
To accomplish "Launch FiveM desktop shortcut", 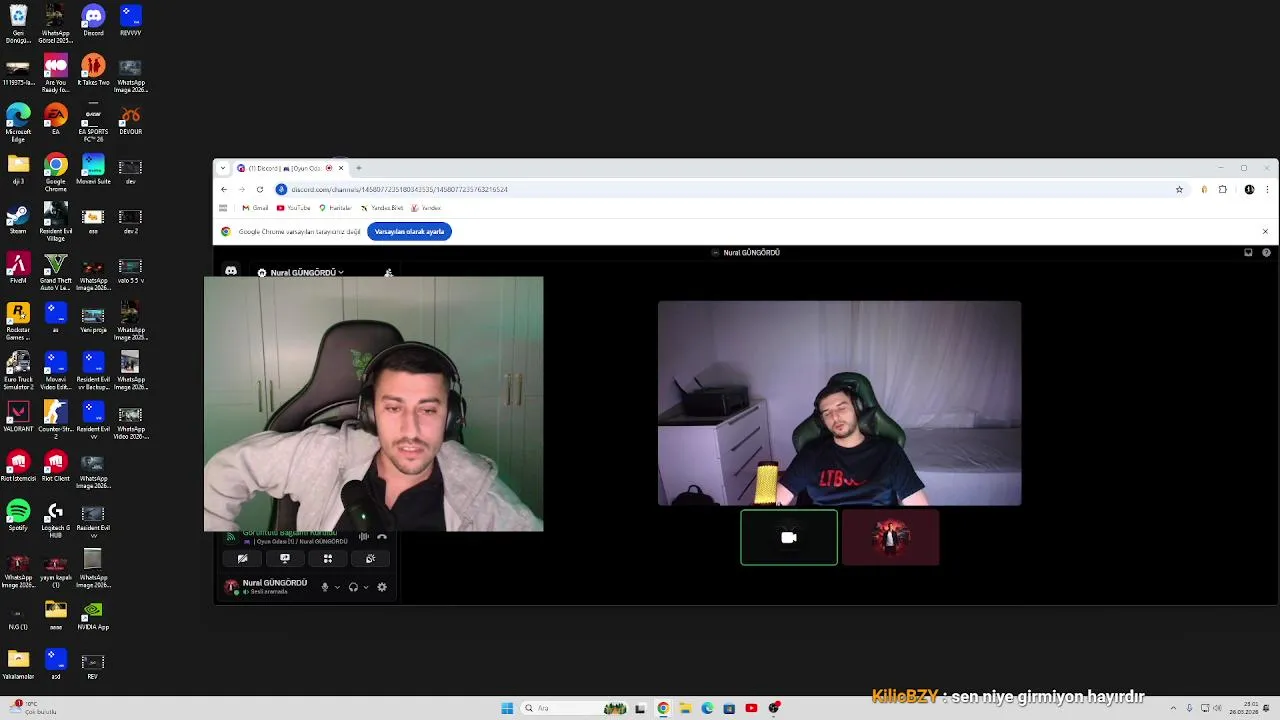I will (x=18, y=269).
